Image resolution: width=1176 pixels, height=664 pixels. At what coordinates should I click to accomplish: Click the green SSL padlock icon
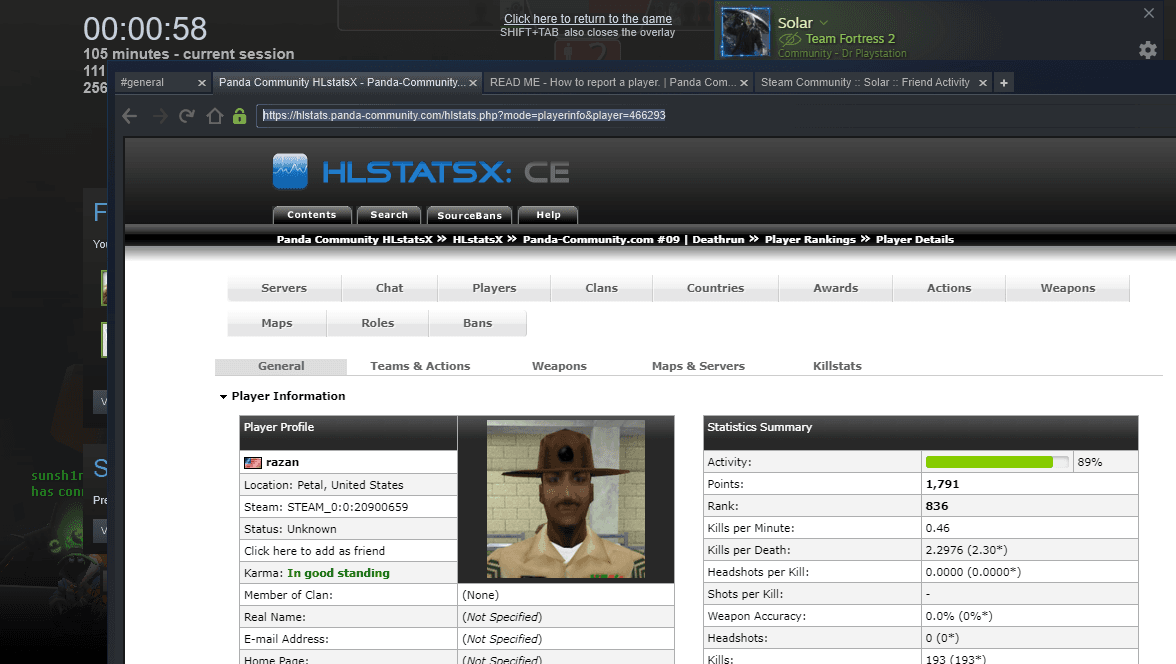[239, 116]
